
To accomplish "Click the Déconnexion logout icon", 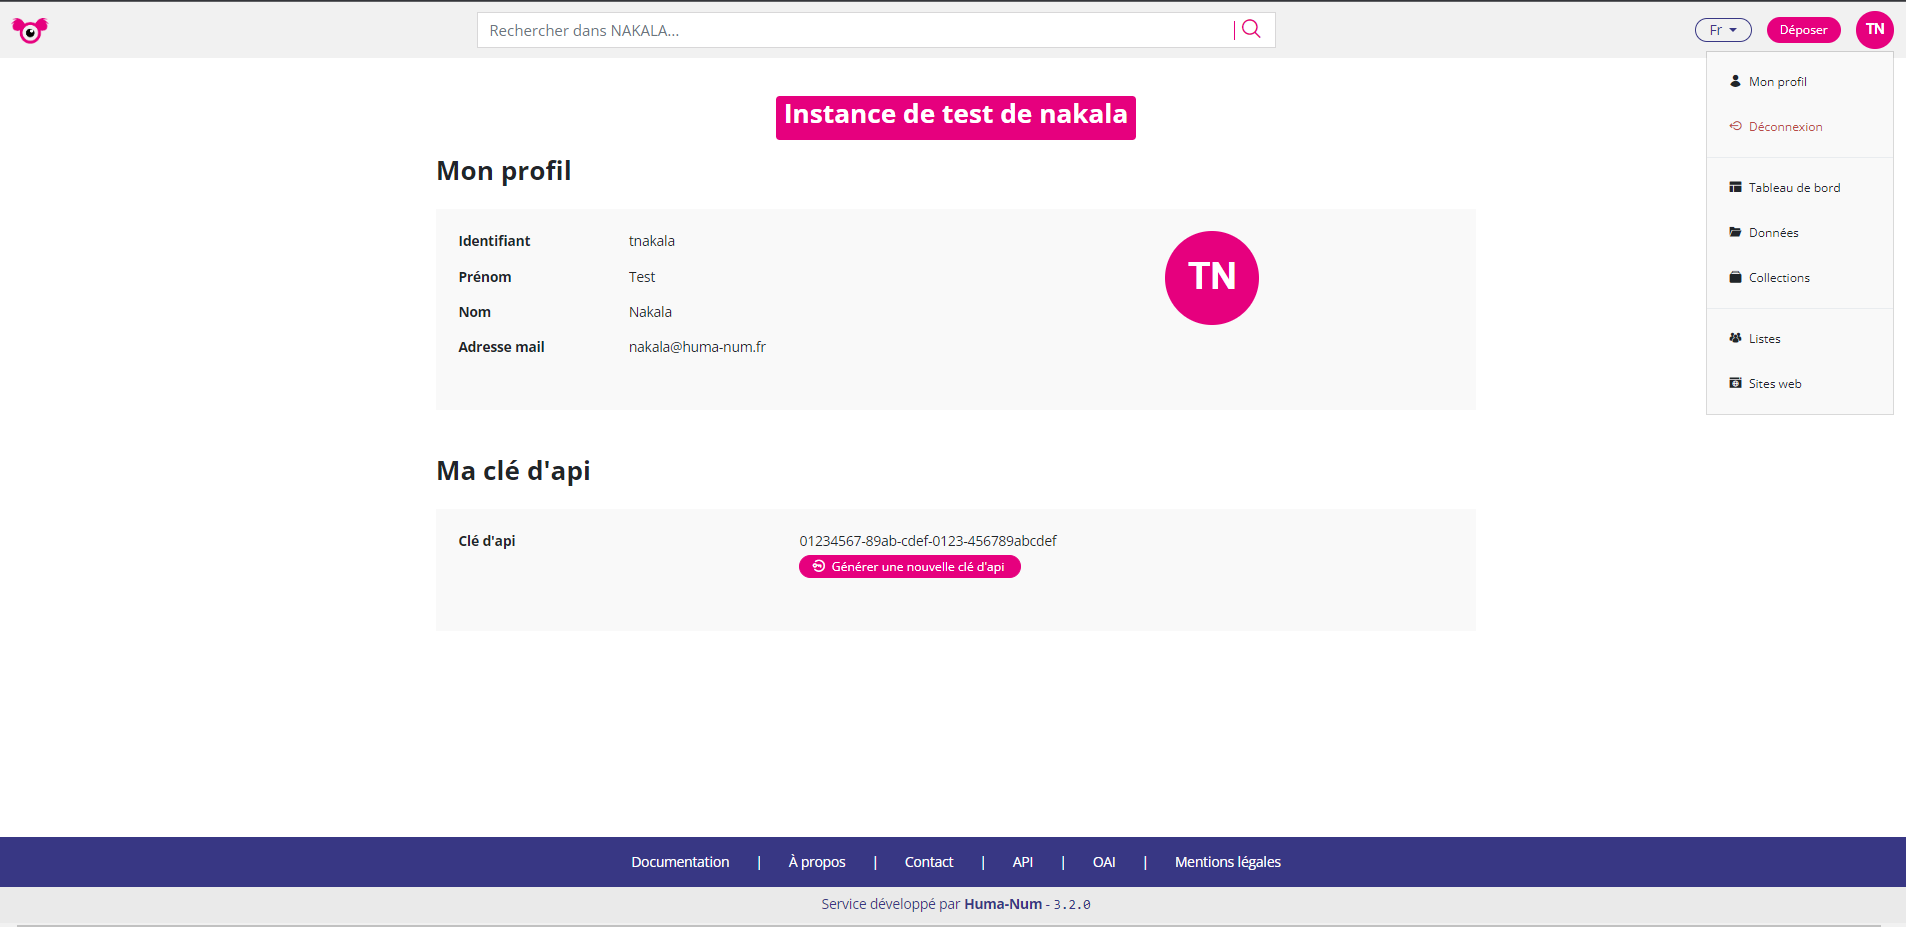I will tap(1735, 126).
